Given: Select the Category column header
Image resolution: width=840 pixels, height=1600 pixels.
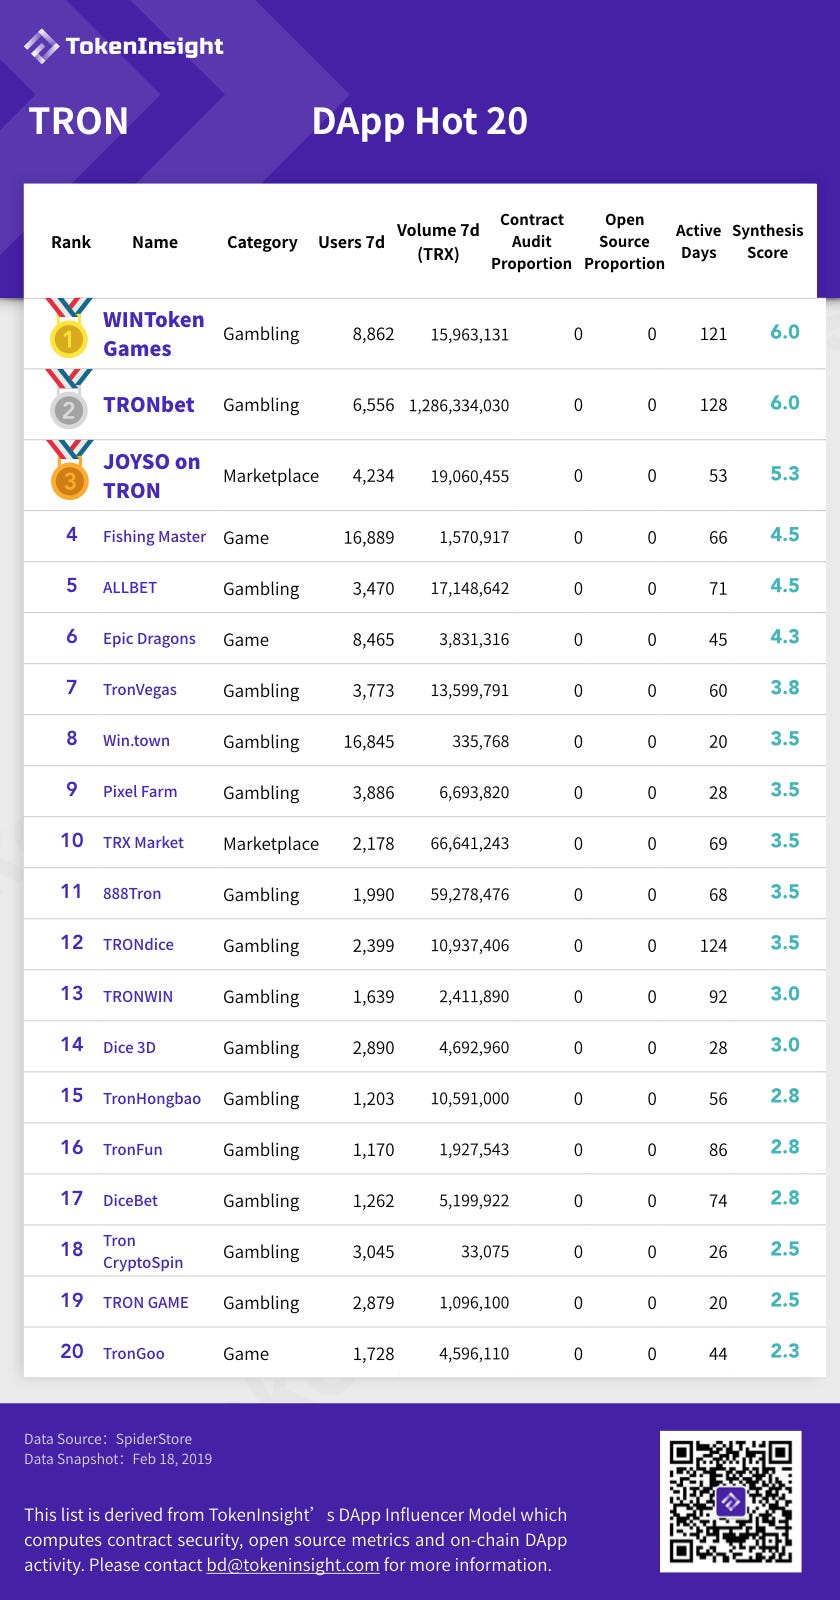Looking at the screenshot, I should [x=262, y=242].
